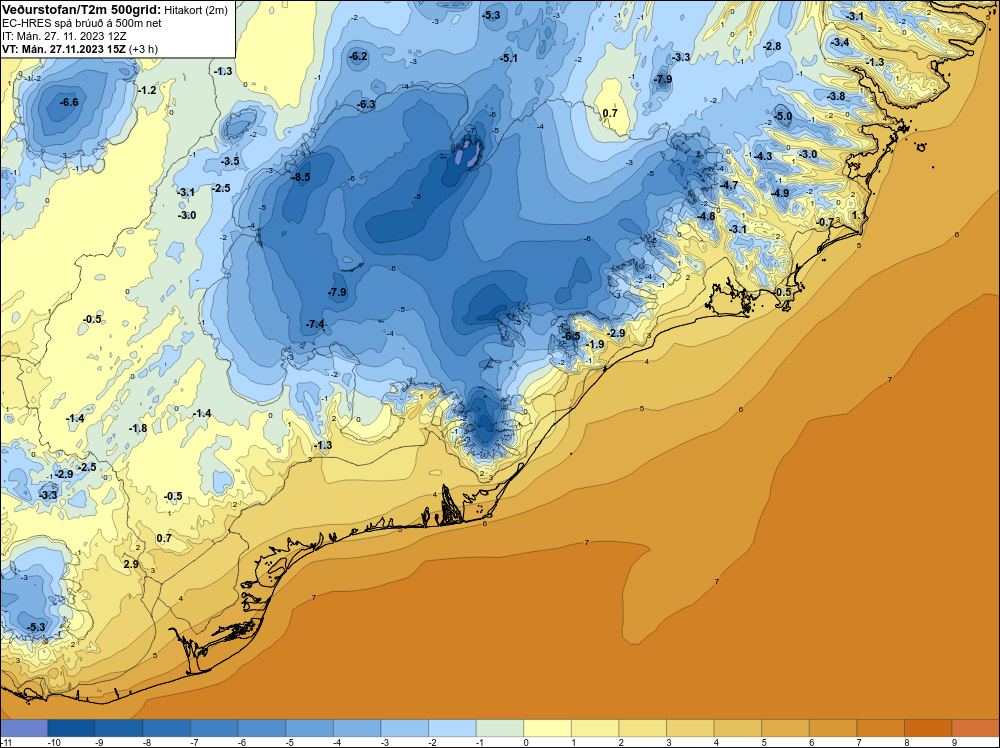1000x748 pixels.
Task: Click the 2.9 temperature label
Action: [x=131, y=564]
